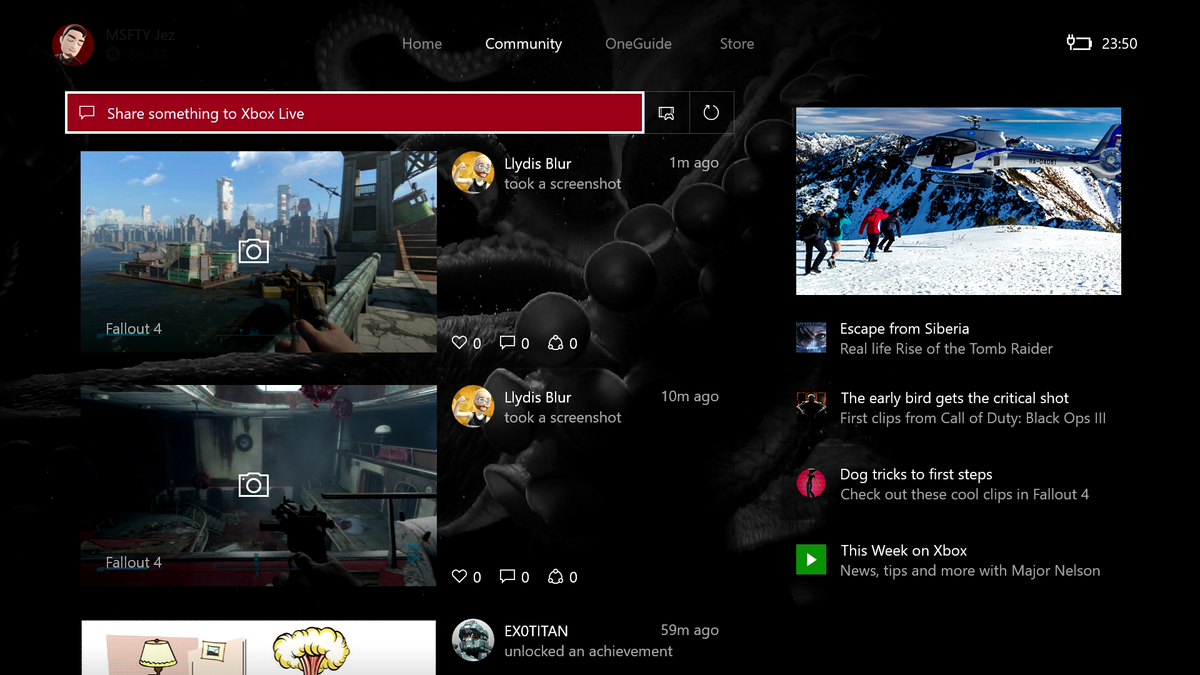Go to the Store tab
This screenshot has height=675, width=1200.
pyautogui.click(x=736, y=43)
